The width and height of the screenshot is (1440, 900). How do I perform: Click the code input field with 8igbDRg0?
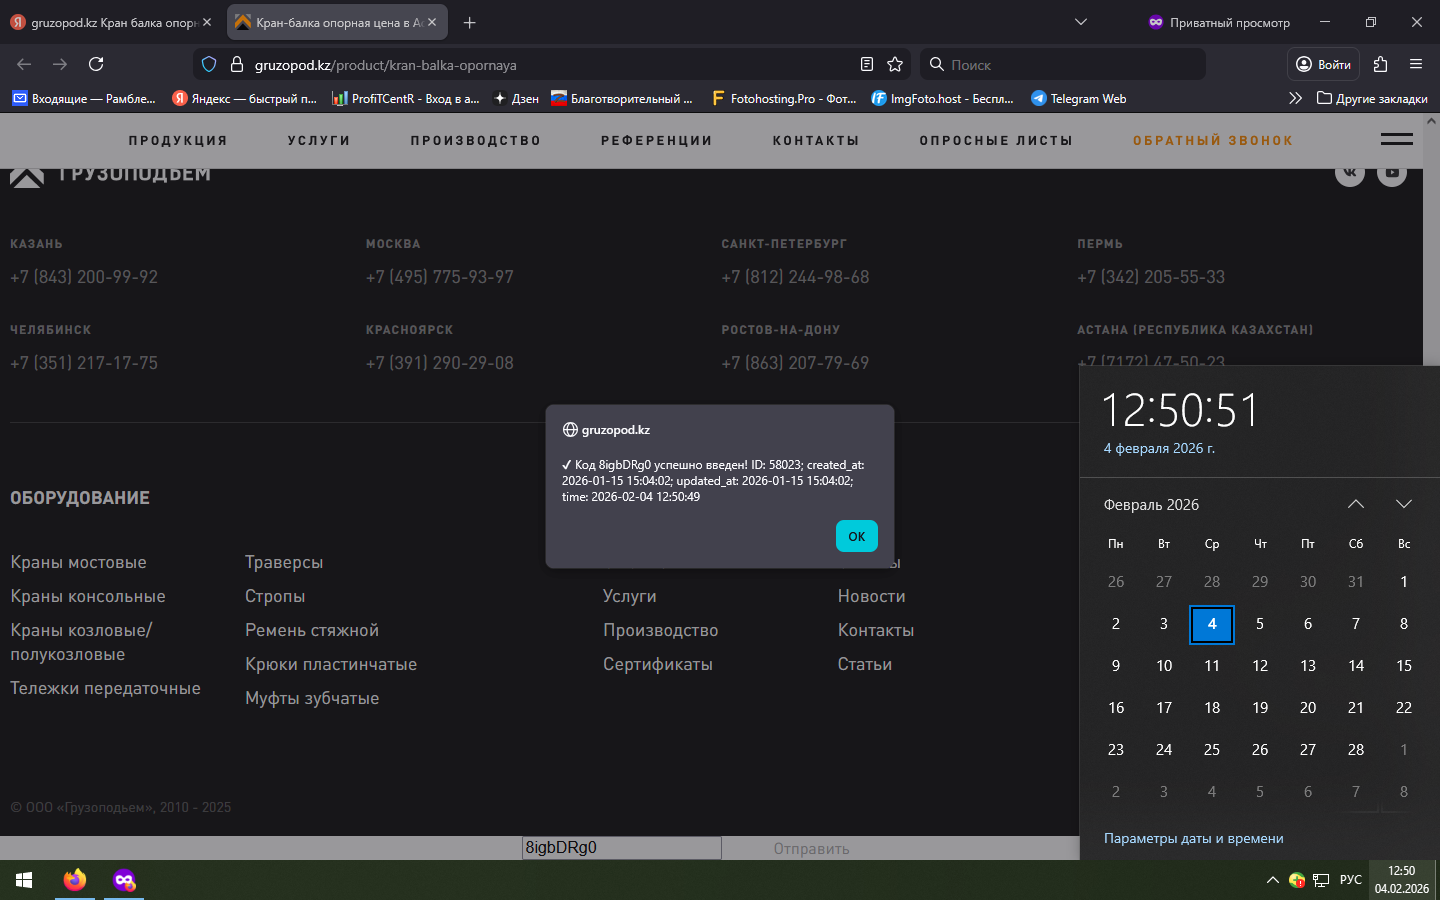[621, 848]
